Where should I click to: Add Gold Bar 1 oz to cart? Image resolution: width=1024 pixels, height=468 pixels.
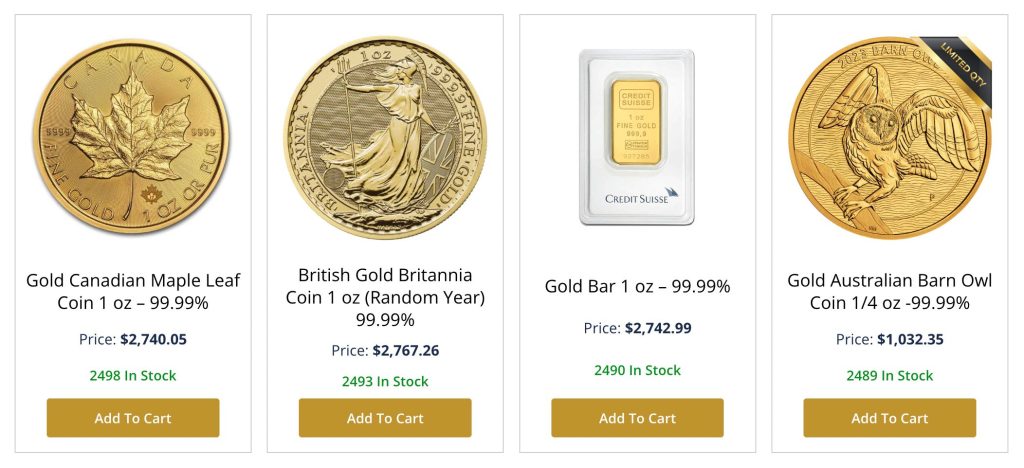click(637, 418)
